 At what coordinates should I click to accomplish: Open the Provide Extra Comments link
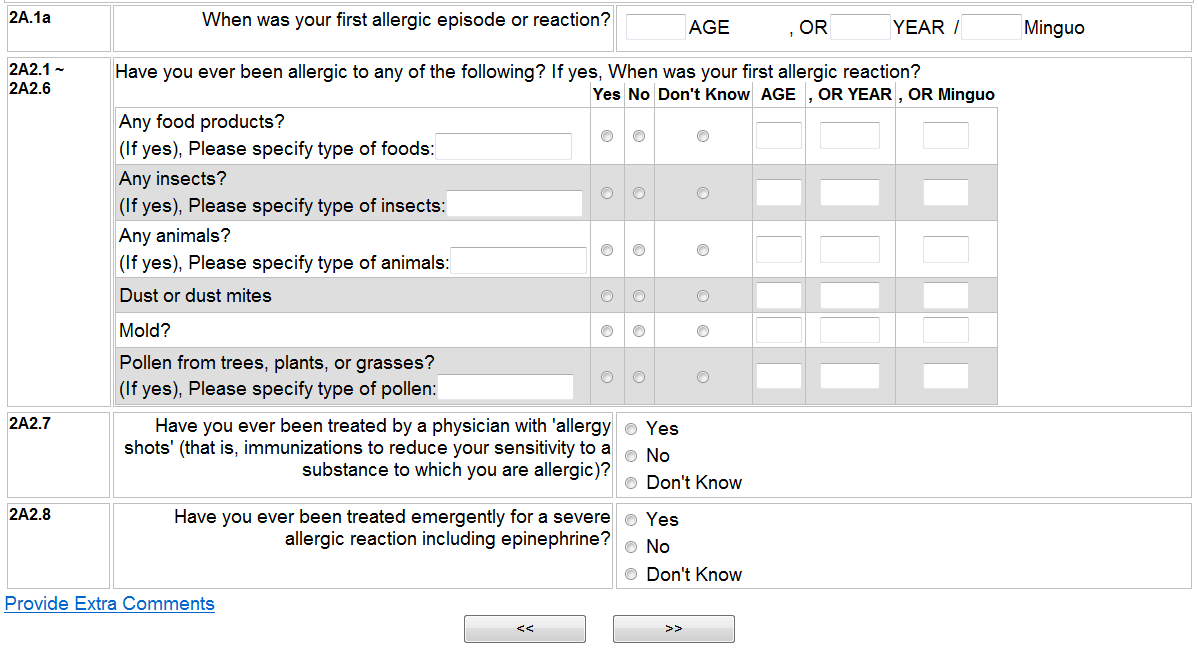[110, 604]
